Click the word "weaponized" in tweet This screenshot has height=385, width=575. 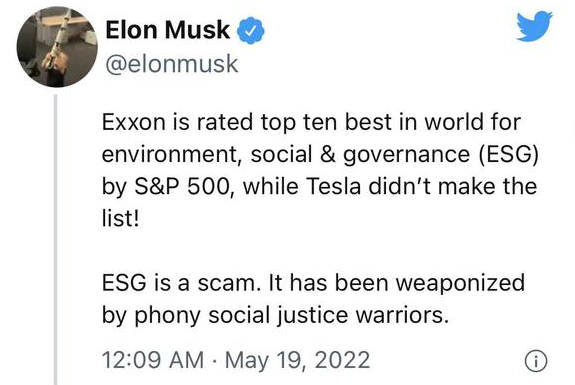tap(460, 284)
